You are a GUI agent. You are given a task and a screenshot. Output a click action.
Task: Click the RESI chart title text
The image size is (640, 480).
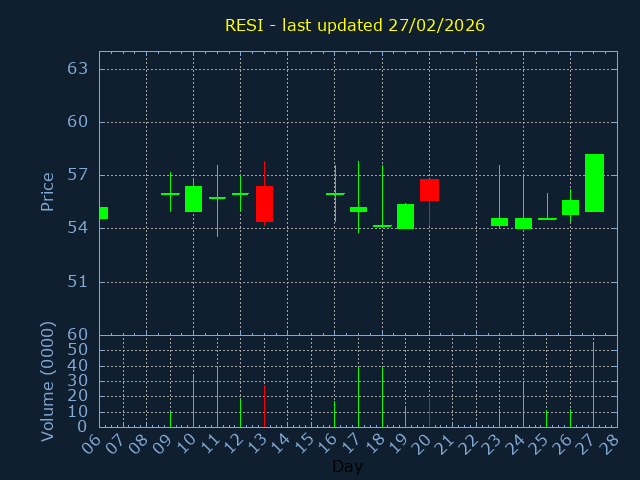(355, 25)
